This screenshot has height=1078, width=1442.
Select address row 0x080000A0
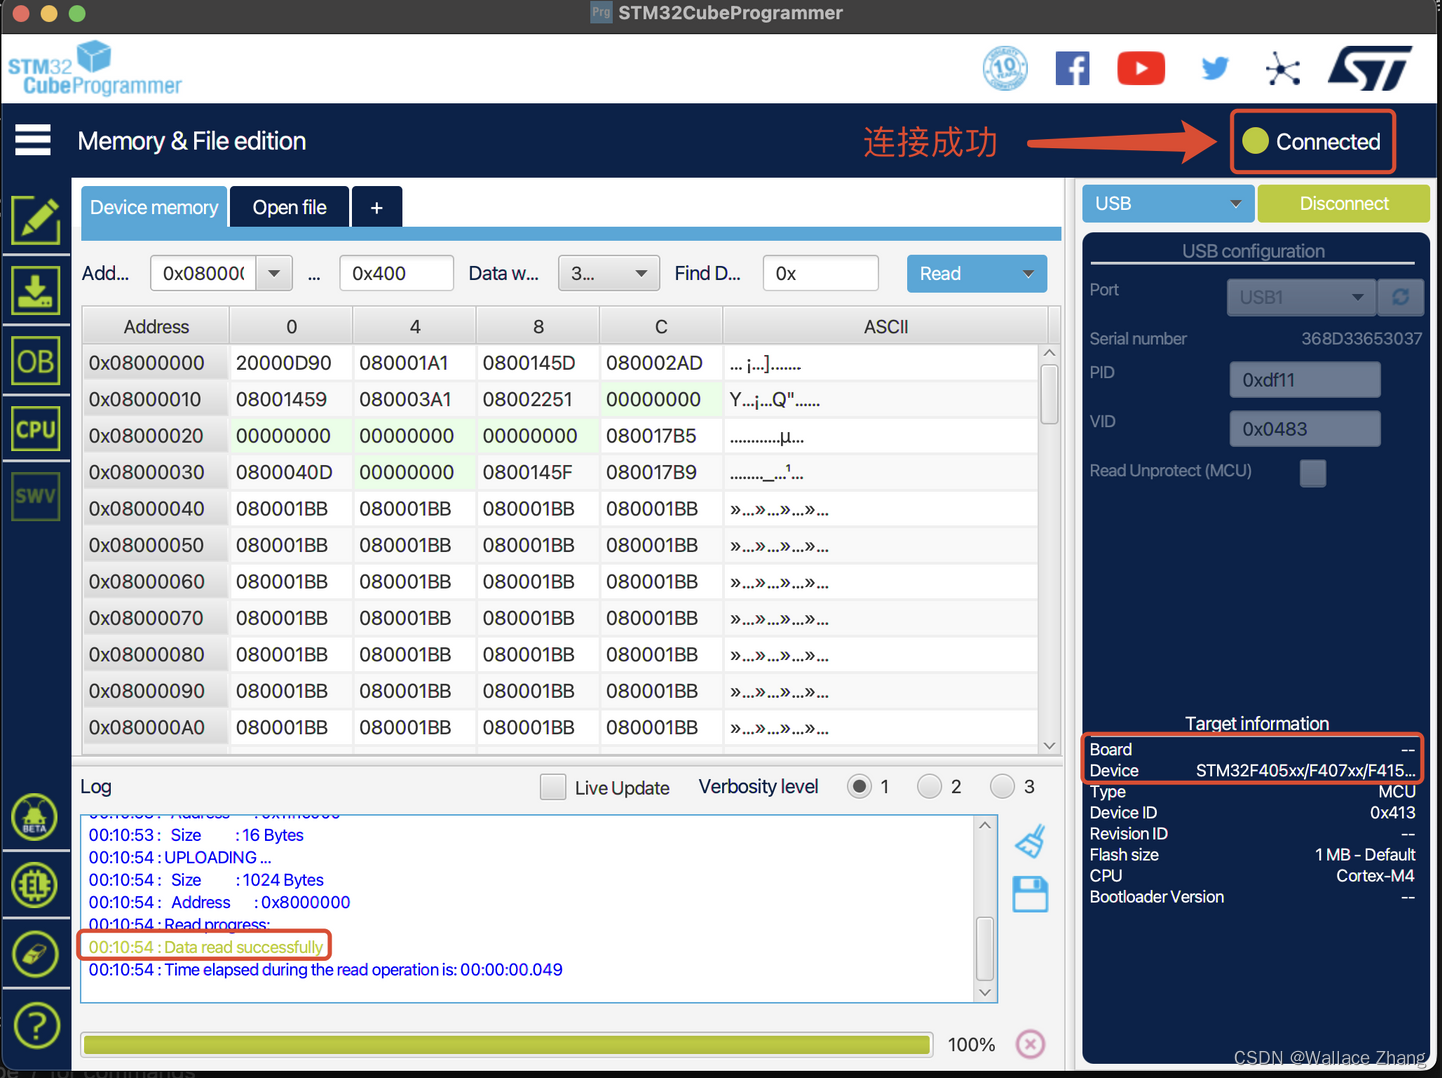pos(156,727)
